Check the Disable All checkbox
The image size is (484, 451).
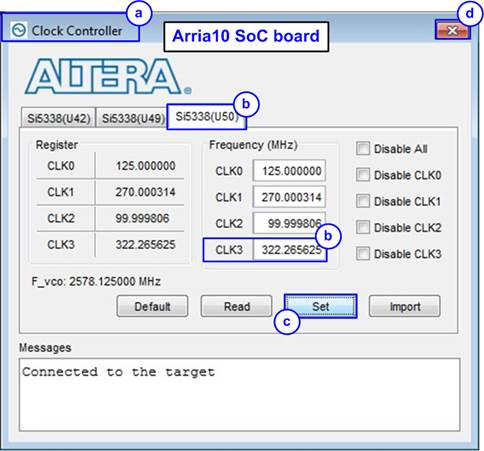point(363,149)
